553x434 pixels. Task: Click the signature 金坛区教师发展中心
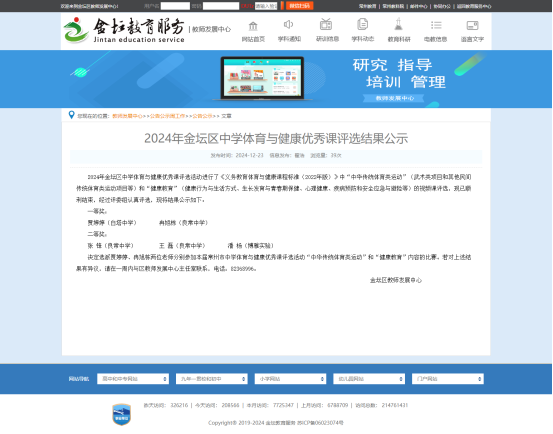pyautogui.click(x=395, y=280)
